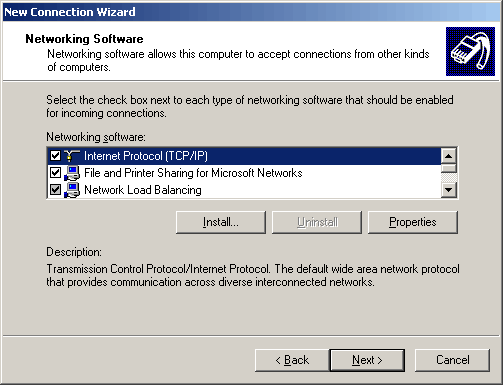Click the Internet Protocol (TCP/IP) network icon
503x385 pixels.
(72, 156)
